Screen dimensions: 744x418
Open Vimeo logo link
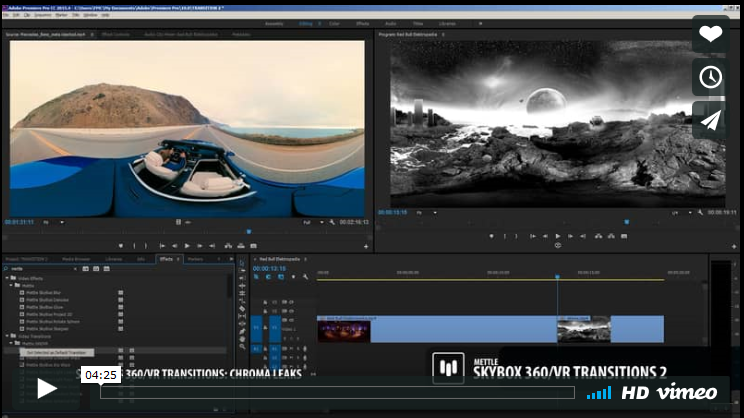(x=687, y=393)
